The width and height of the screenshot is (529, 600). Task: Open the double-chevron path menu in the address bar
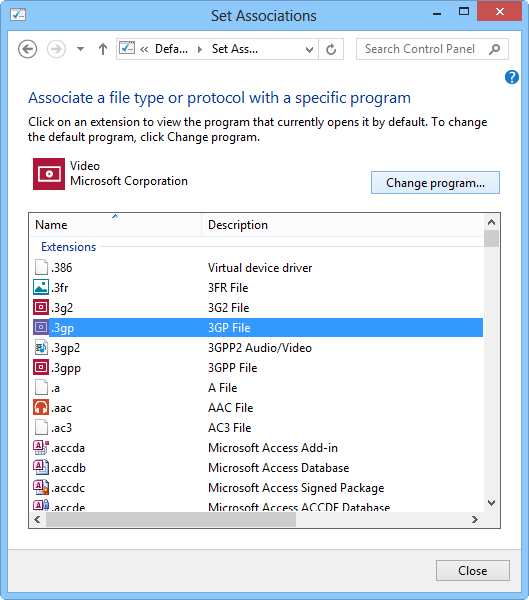point(144,49)
